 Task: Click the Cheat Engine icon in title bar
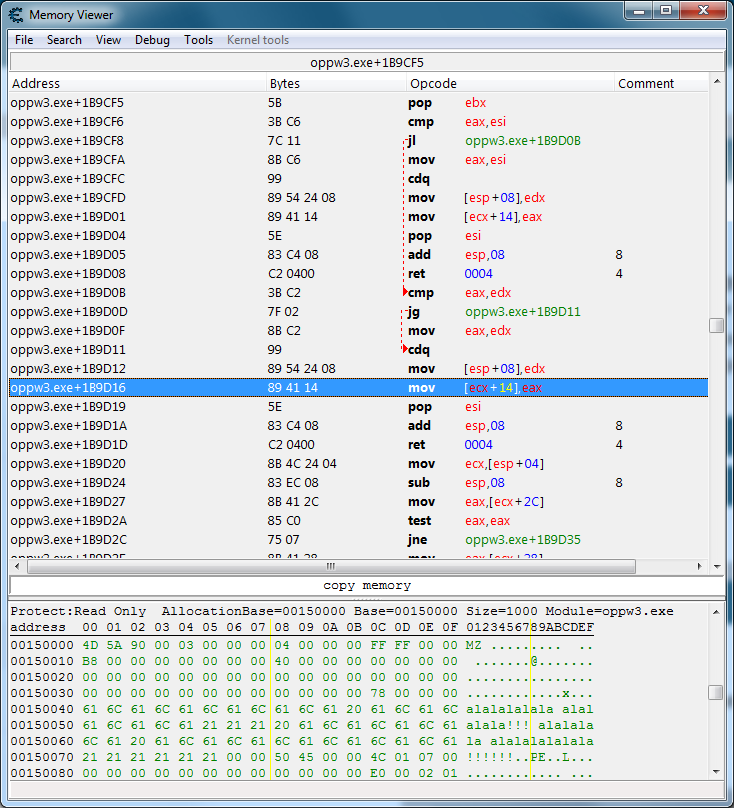[16, 15]
